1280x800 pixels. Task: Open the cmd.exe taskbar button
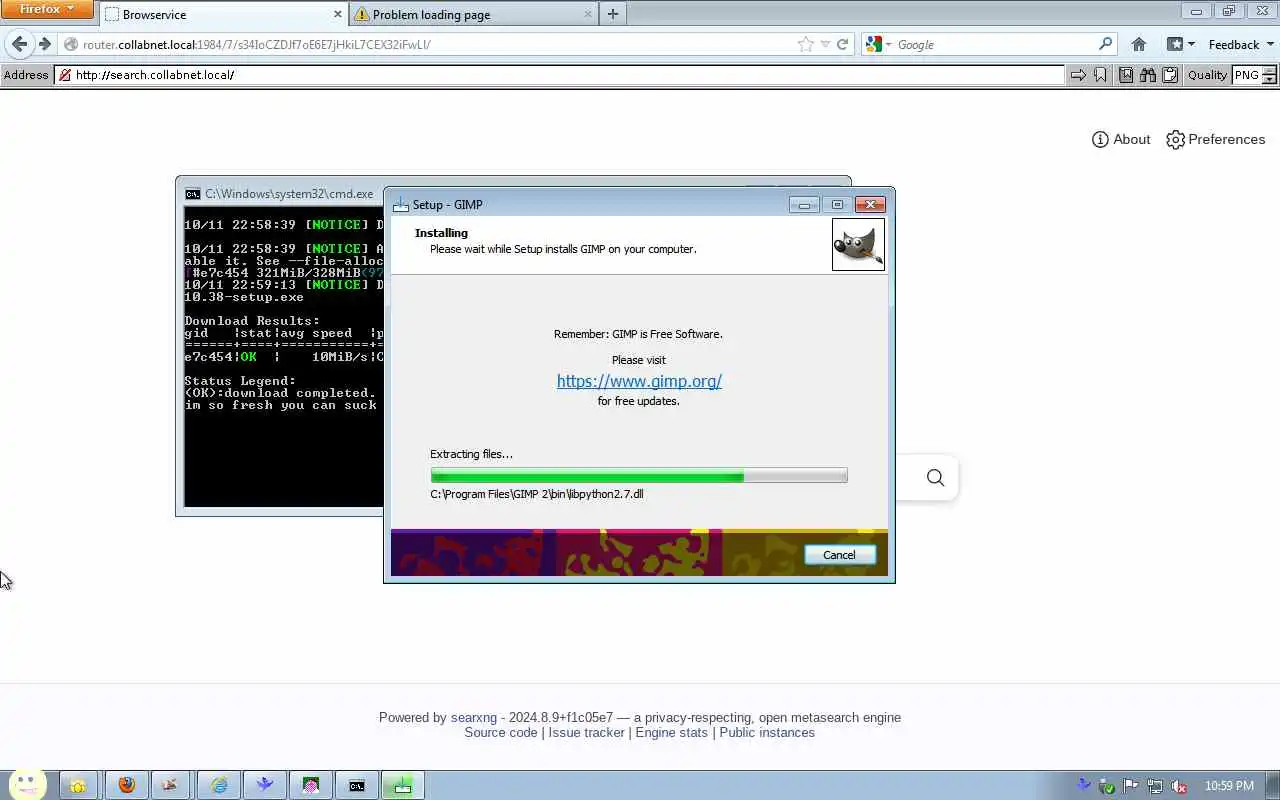point(356,786)
